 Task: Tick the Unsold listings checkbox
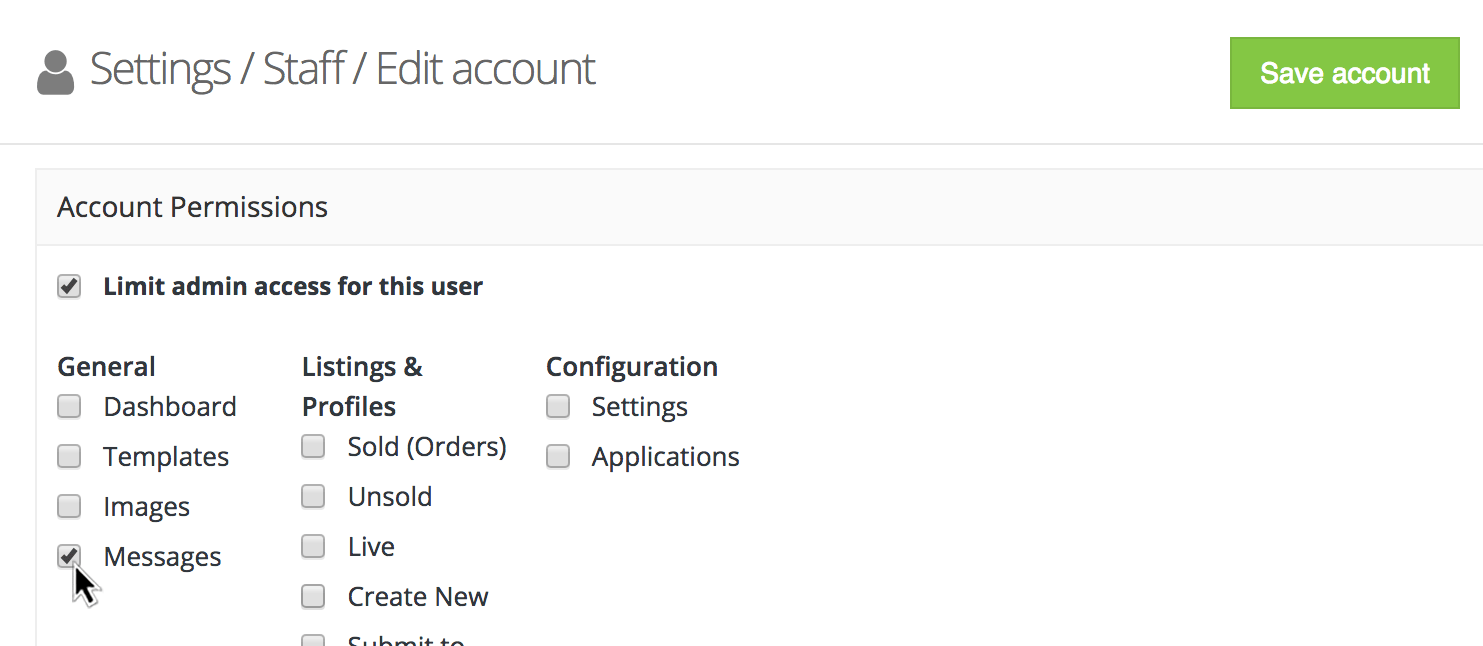(x=313, y=497)
